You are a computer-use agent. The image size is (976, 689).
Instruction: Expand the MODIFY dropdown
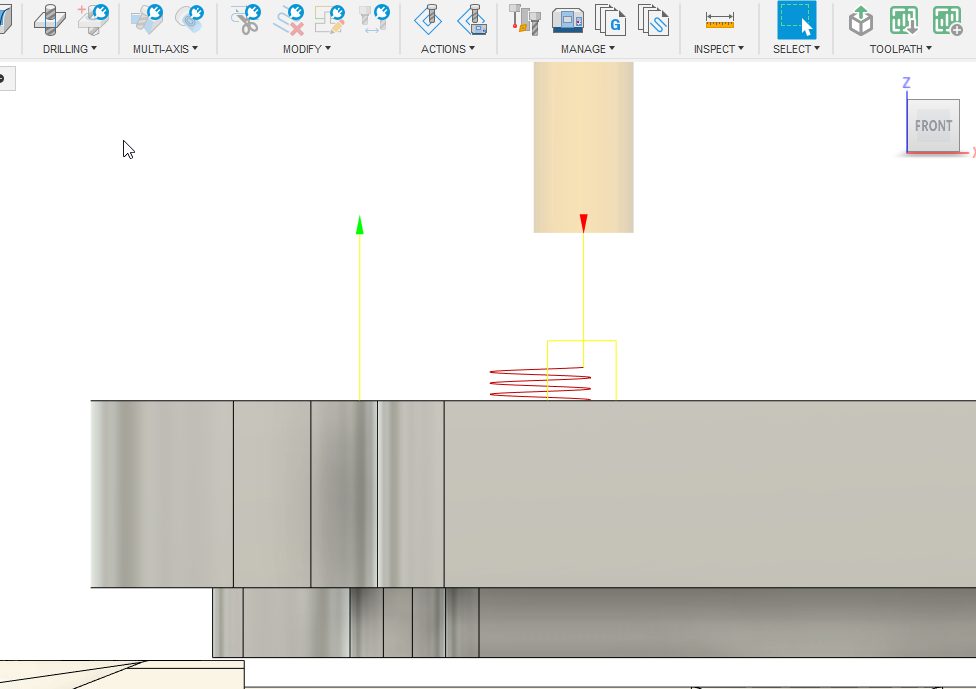tap(305, 48)
